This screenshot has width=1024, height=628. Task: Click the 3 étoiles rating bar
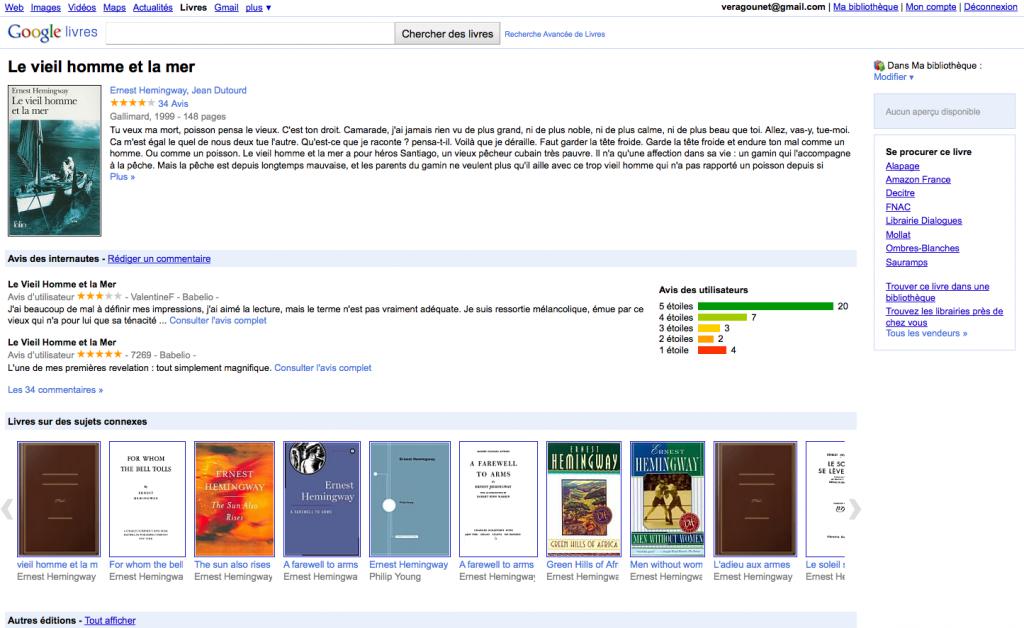pyautogui.click(x=709, y=328)
